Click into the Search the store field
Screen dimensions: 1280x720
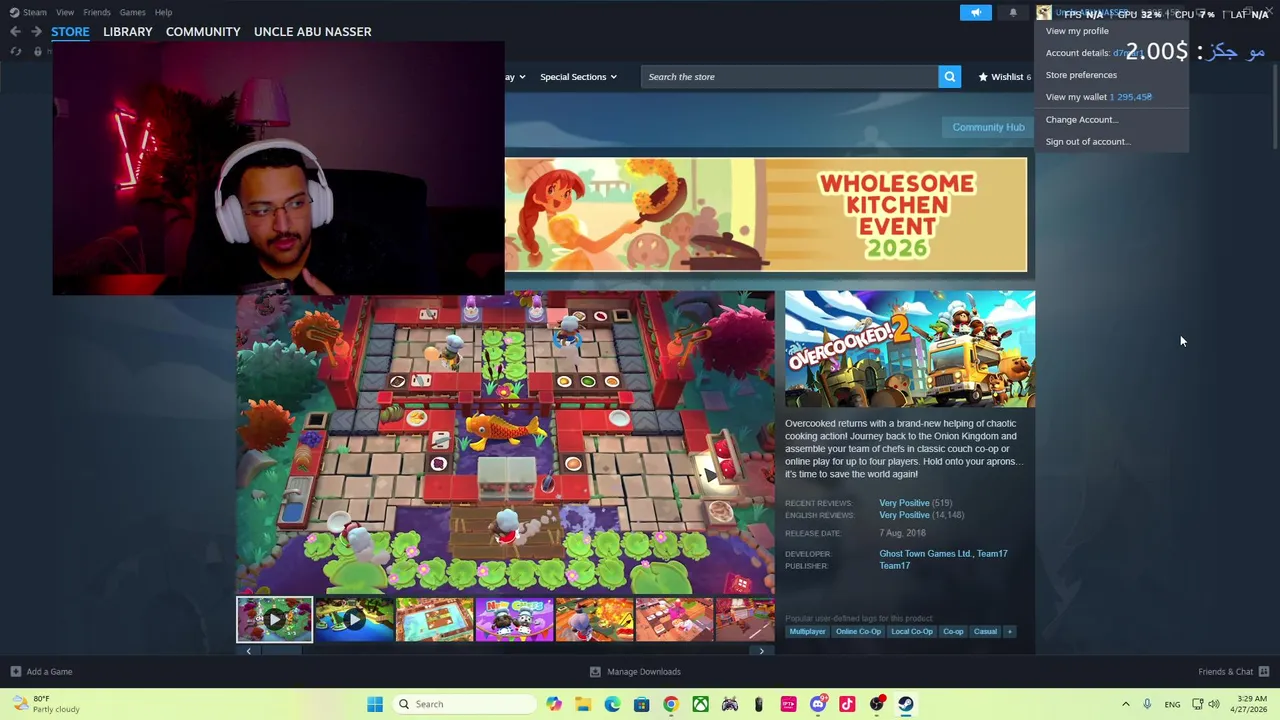790,77
